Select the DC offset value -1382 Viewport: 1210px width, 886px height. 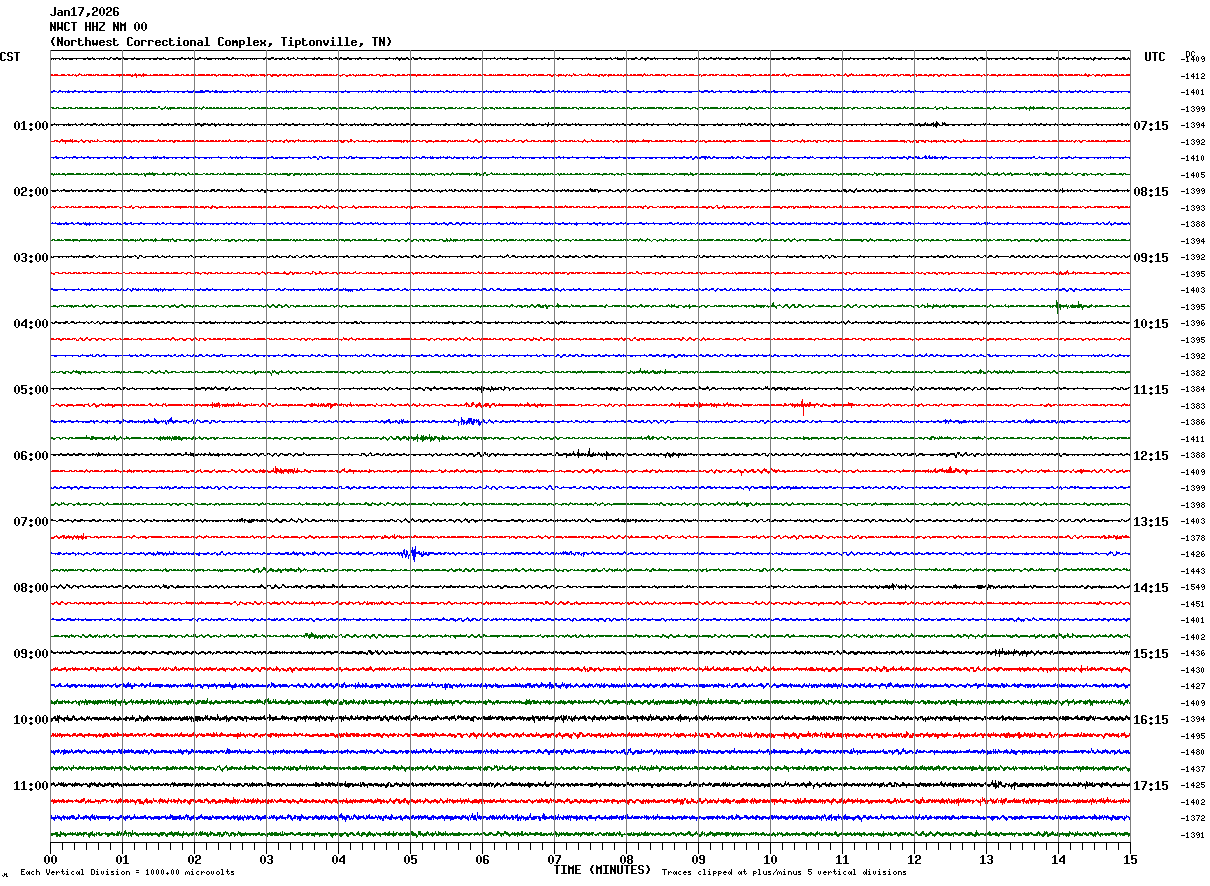click(1192, 373)
